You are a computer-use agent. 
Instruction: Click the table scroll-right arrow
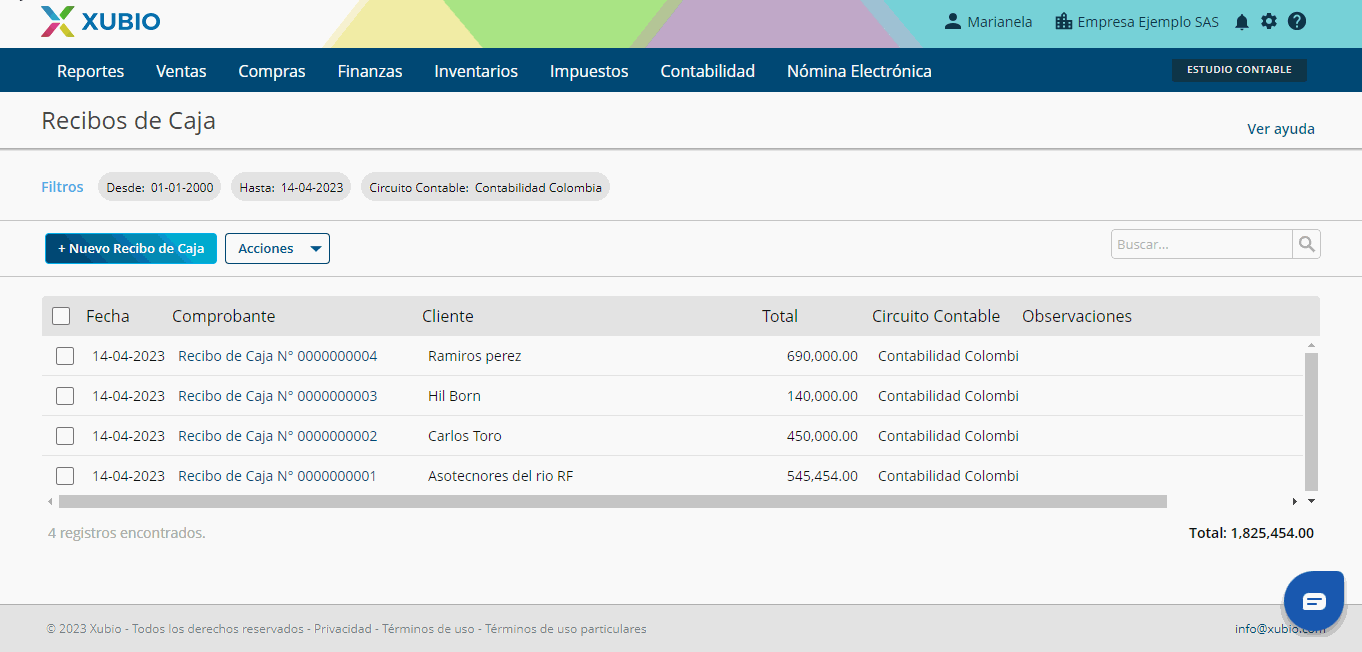pos(1295,501)
